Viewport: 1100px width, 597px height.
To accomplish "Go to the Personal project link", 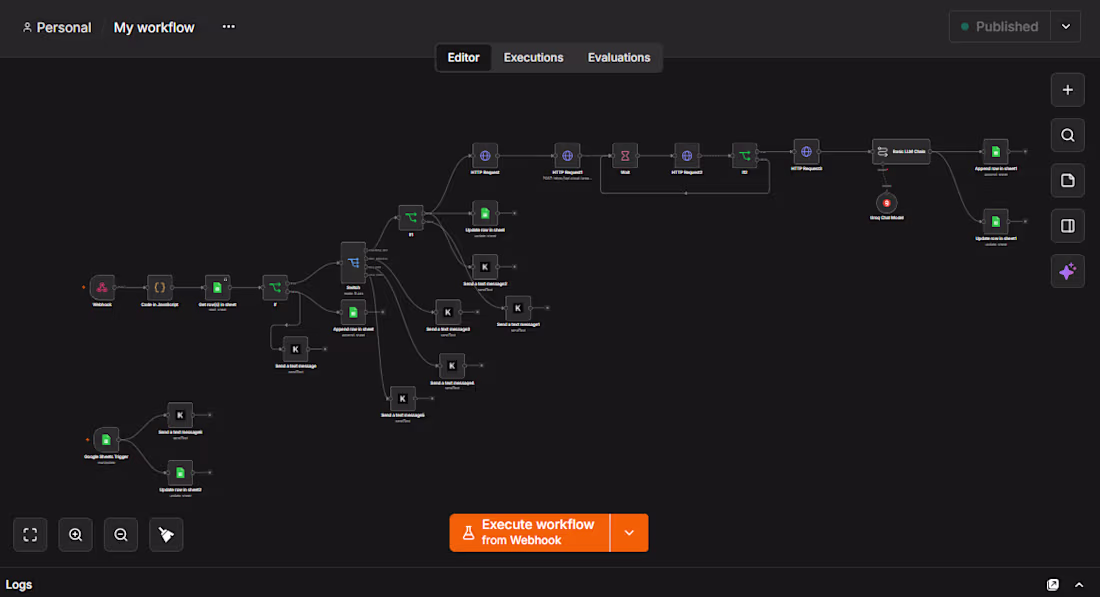I will point(57,27).
